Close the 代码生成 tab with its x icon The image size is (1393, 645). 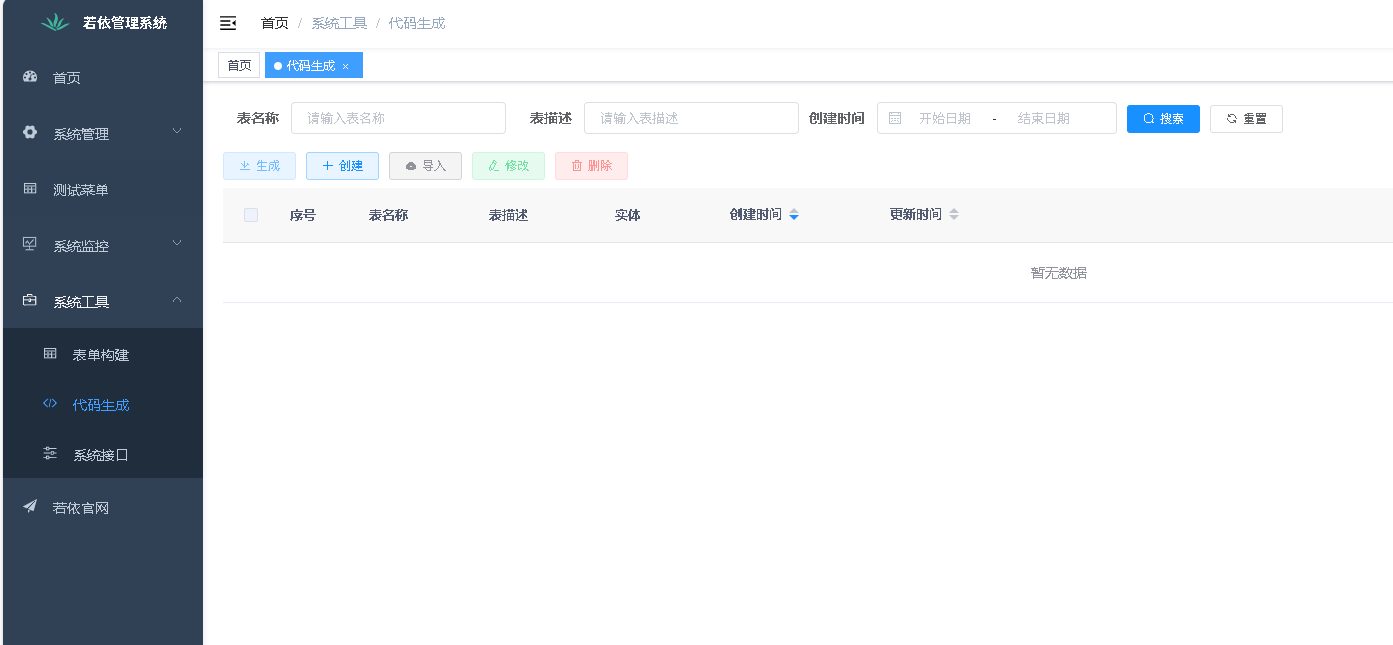[x=346, y=66]
